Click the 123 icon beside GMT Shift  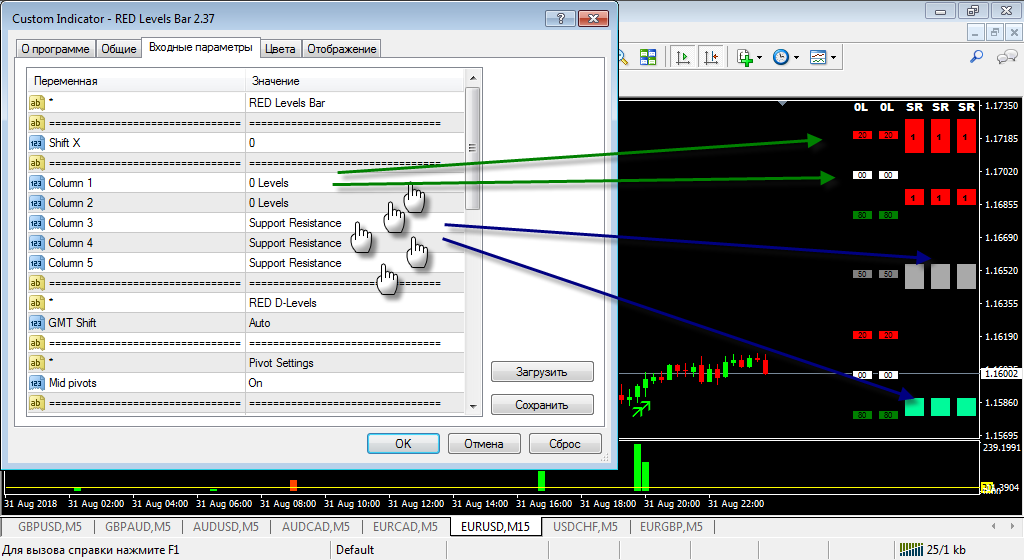tap(36, 323)
